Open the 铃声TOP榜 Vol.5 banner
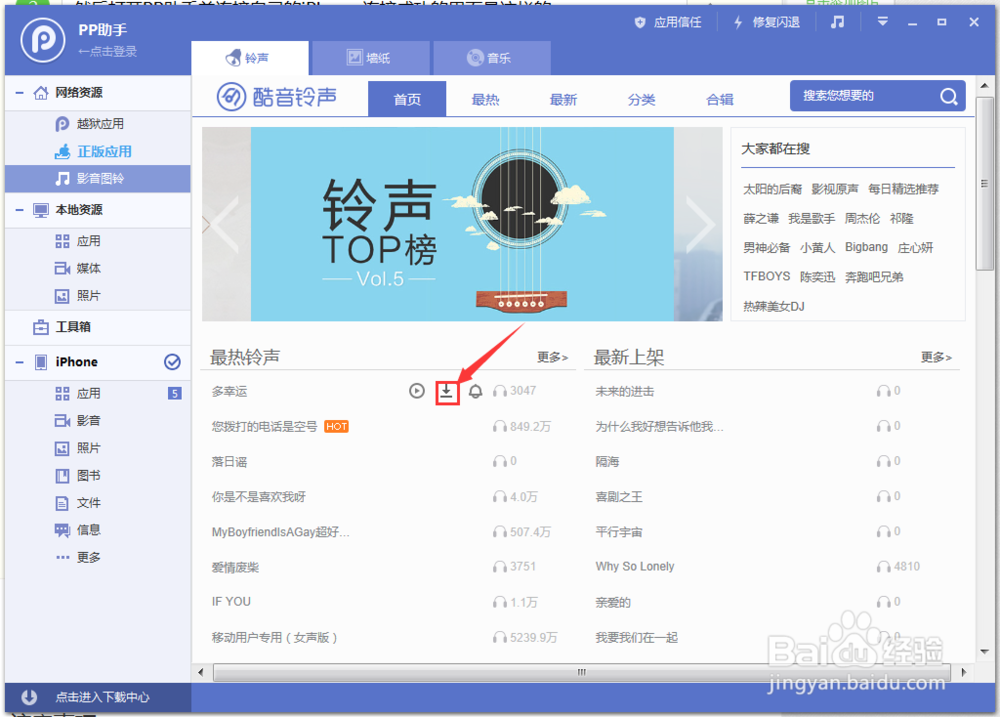Viewport: 1000px width, 717px height. tap(462, 224)
